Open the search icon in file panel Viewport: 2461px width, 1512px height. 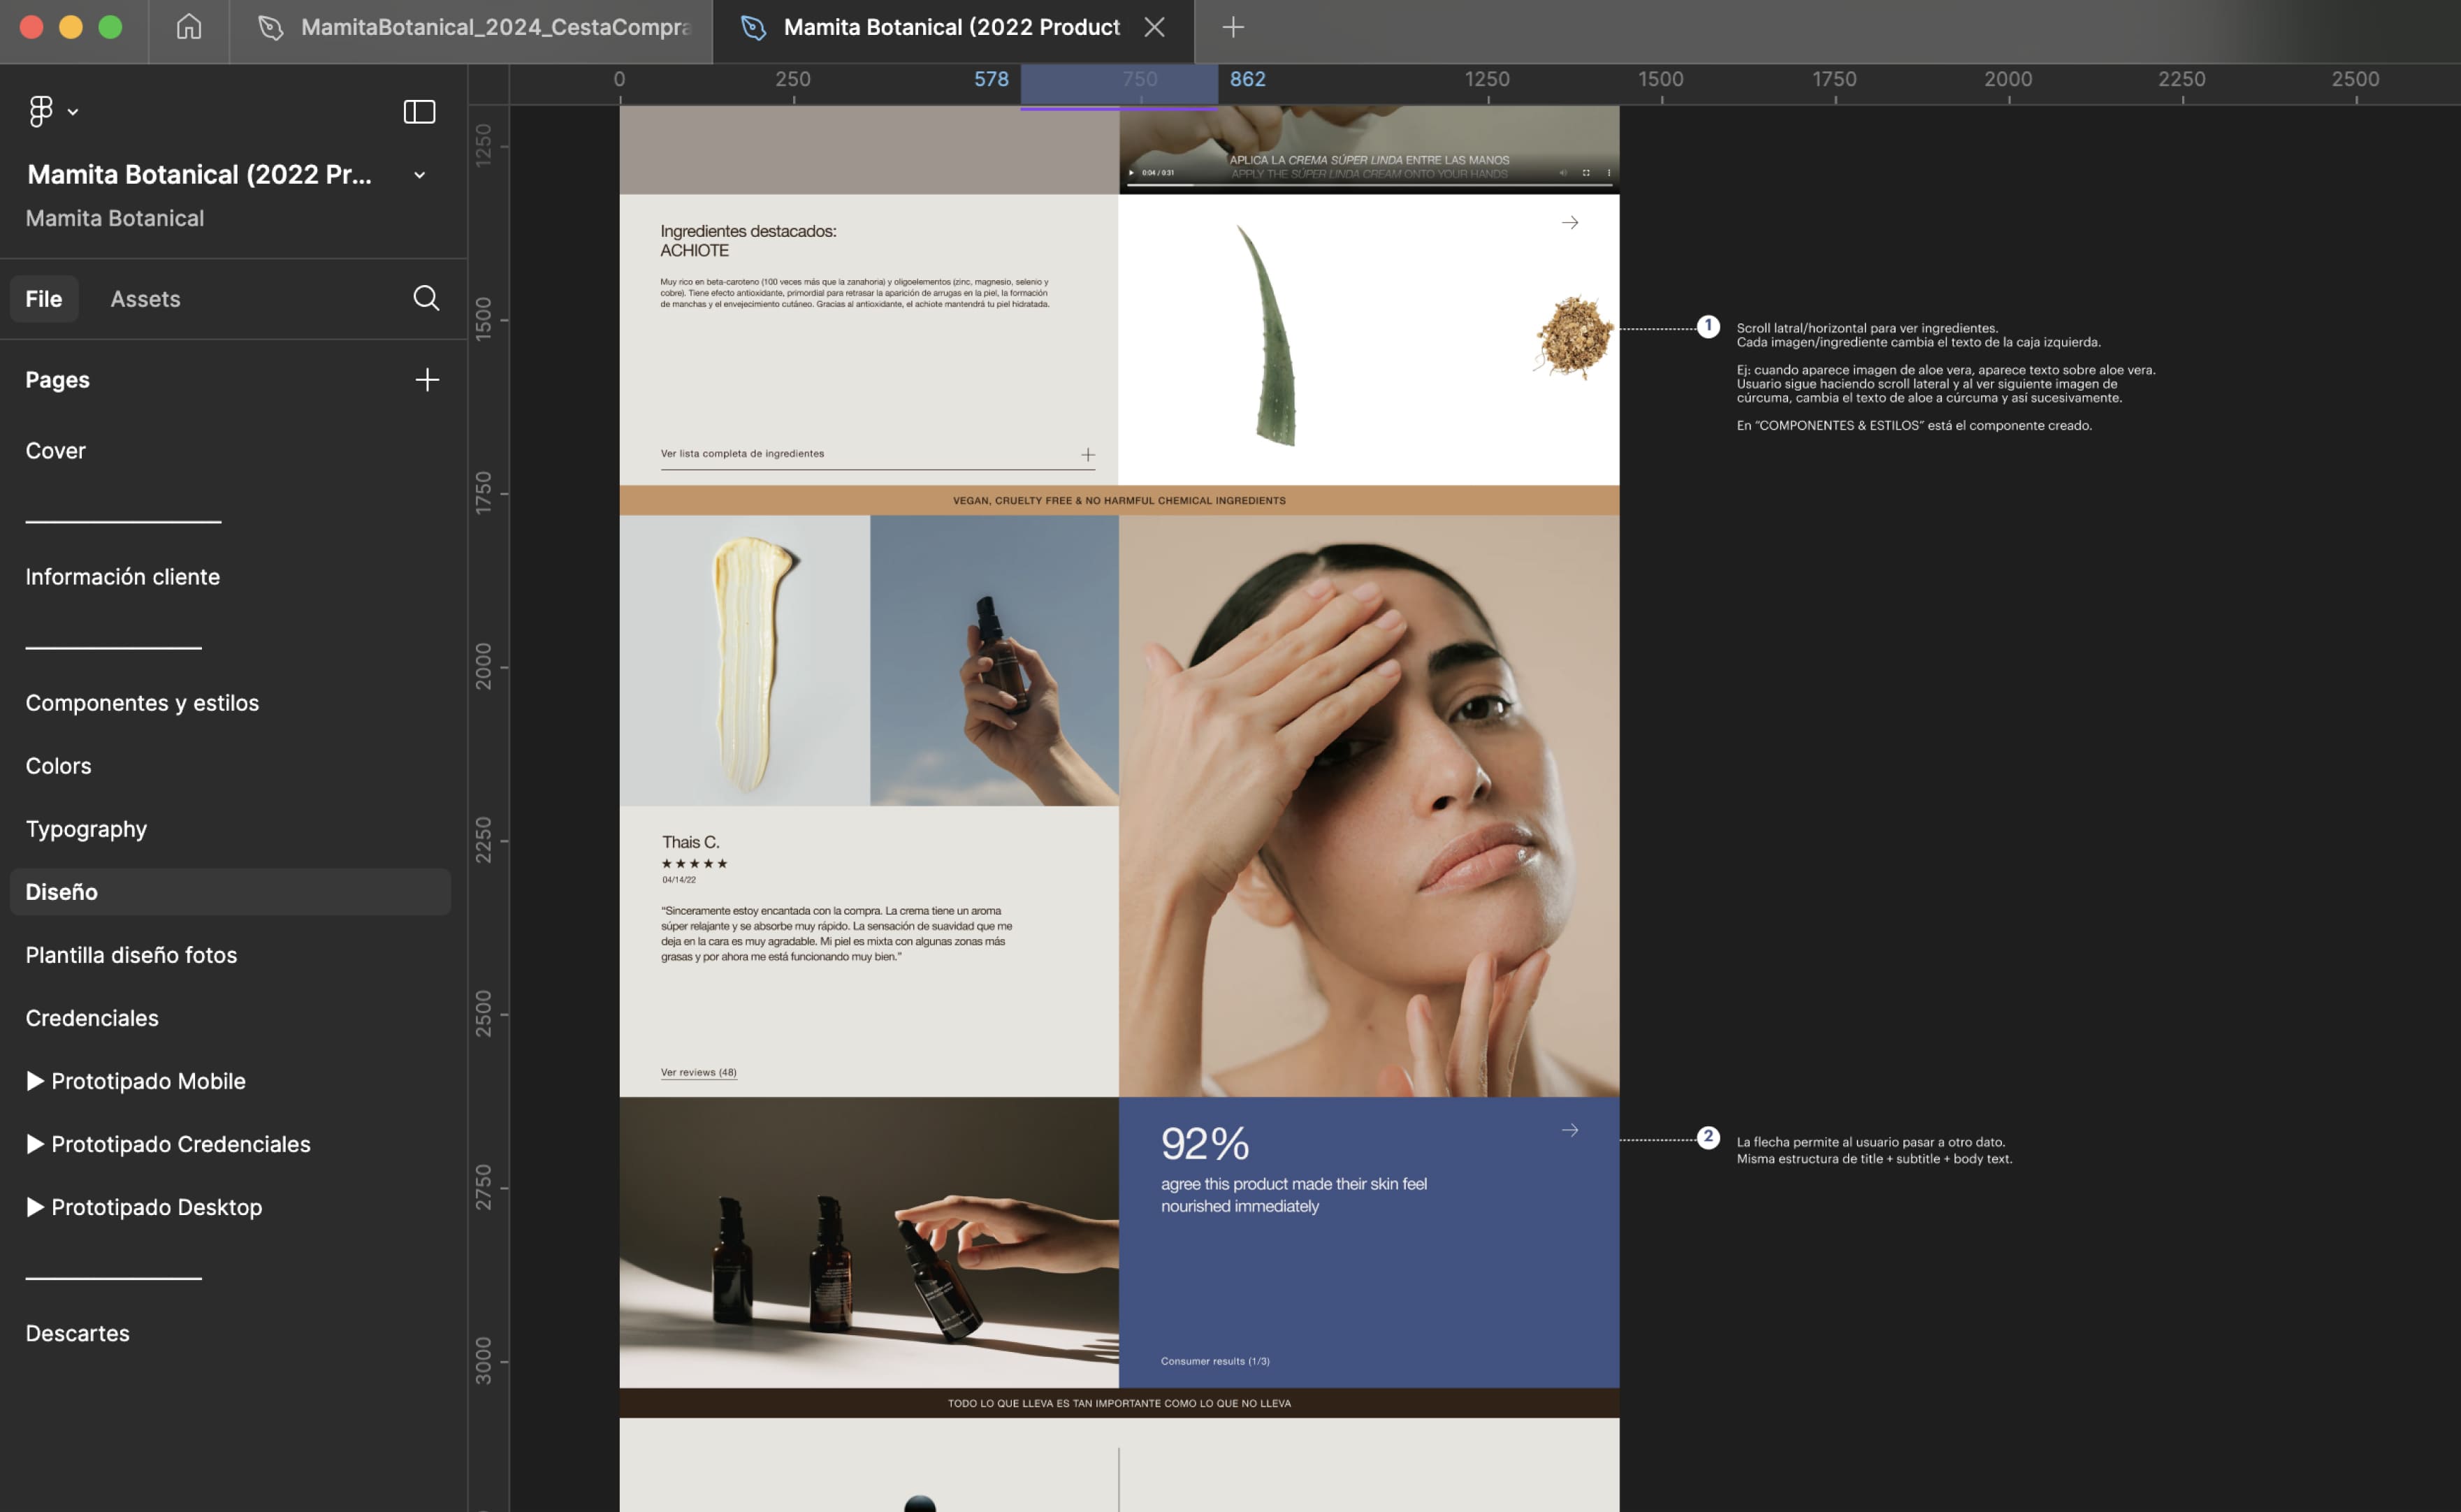pos(426,298)
